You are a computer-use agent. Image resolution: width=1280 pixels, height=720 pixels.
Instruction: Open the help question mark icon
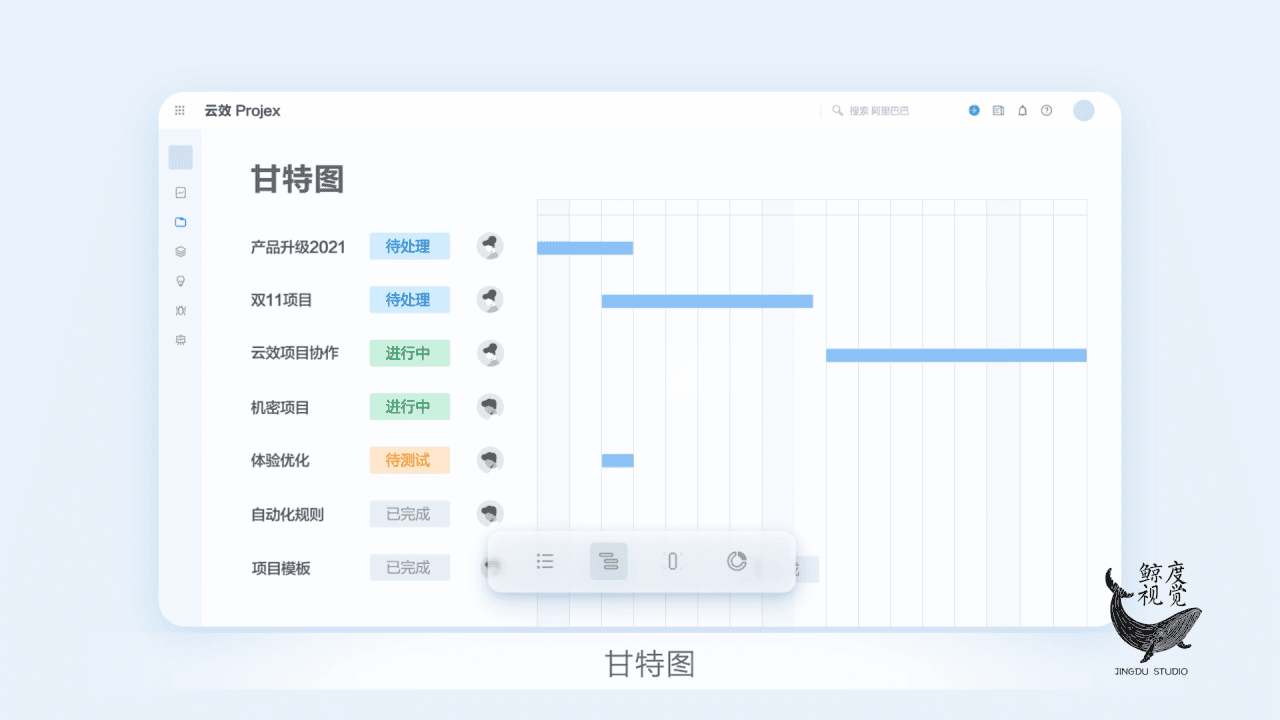pos(1046,111)
